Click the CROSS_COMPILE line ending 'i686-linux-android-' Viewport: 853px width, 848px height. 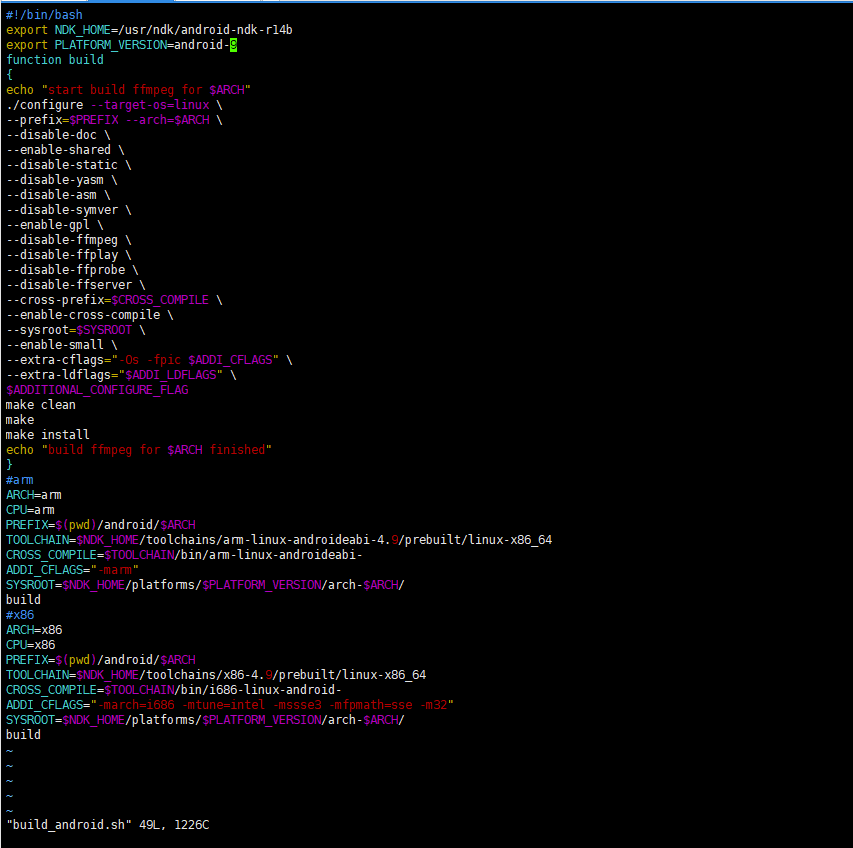pos(174,690)
